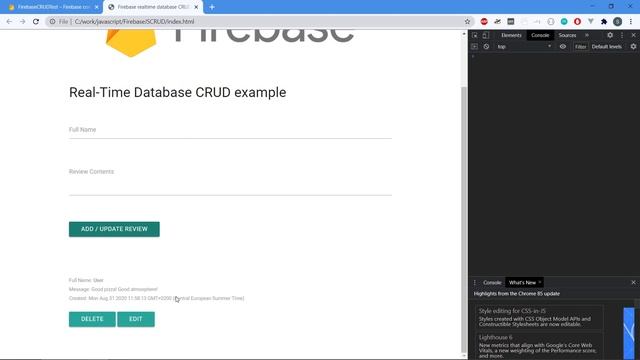Expand more DevTools tabs chevron
This screenshot has height=360, width=640.
[x=587, y=36]
